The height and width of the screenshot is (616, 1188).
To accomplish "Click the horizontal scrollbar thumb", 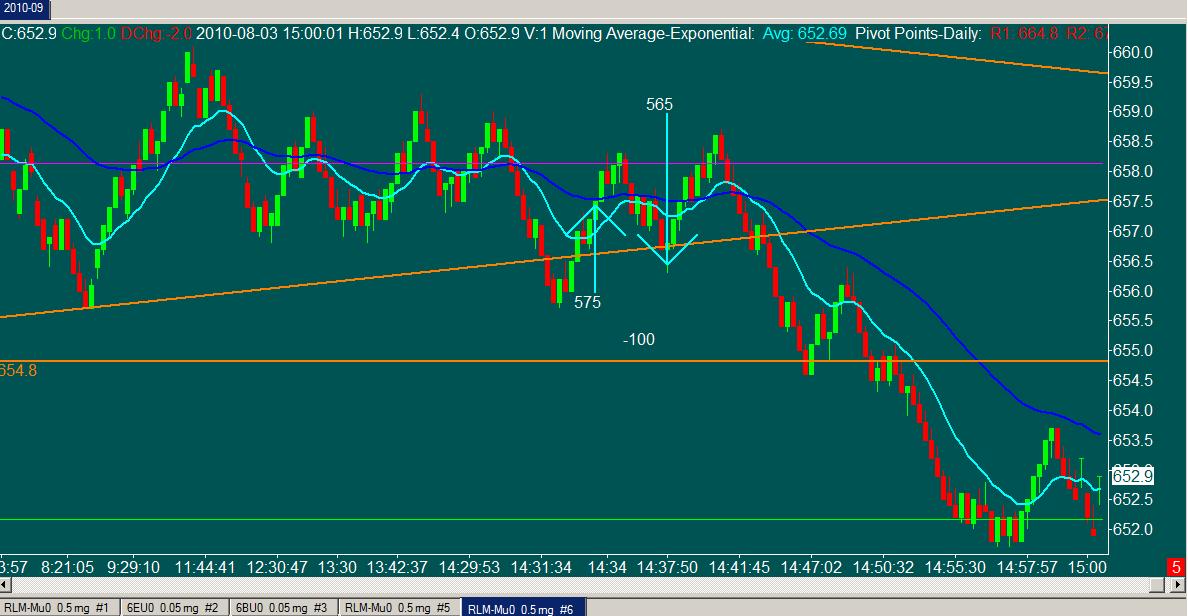I will [1156, 585].
